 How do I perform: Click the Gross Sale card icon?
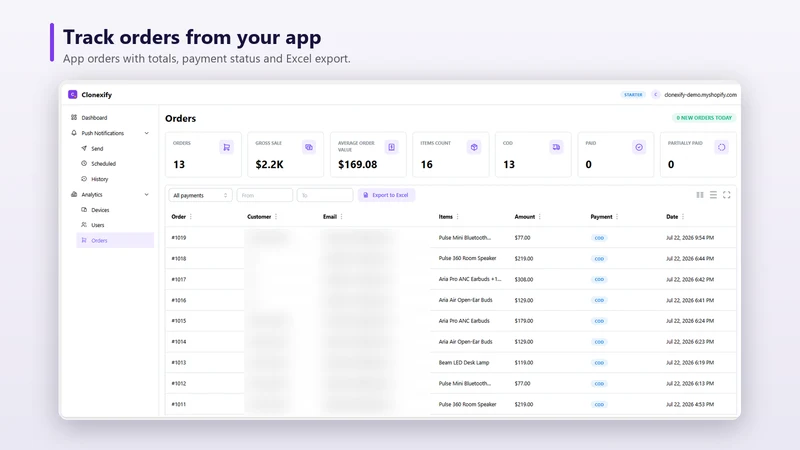pyautogui.click(x=309, y=147)
